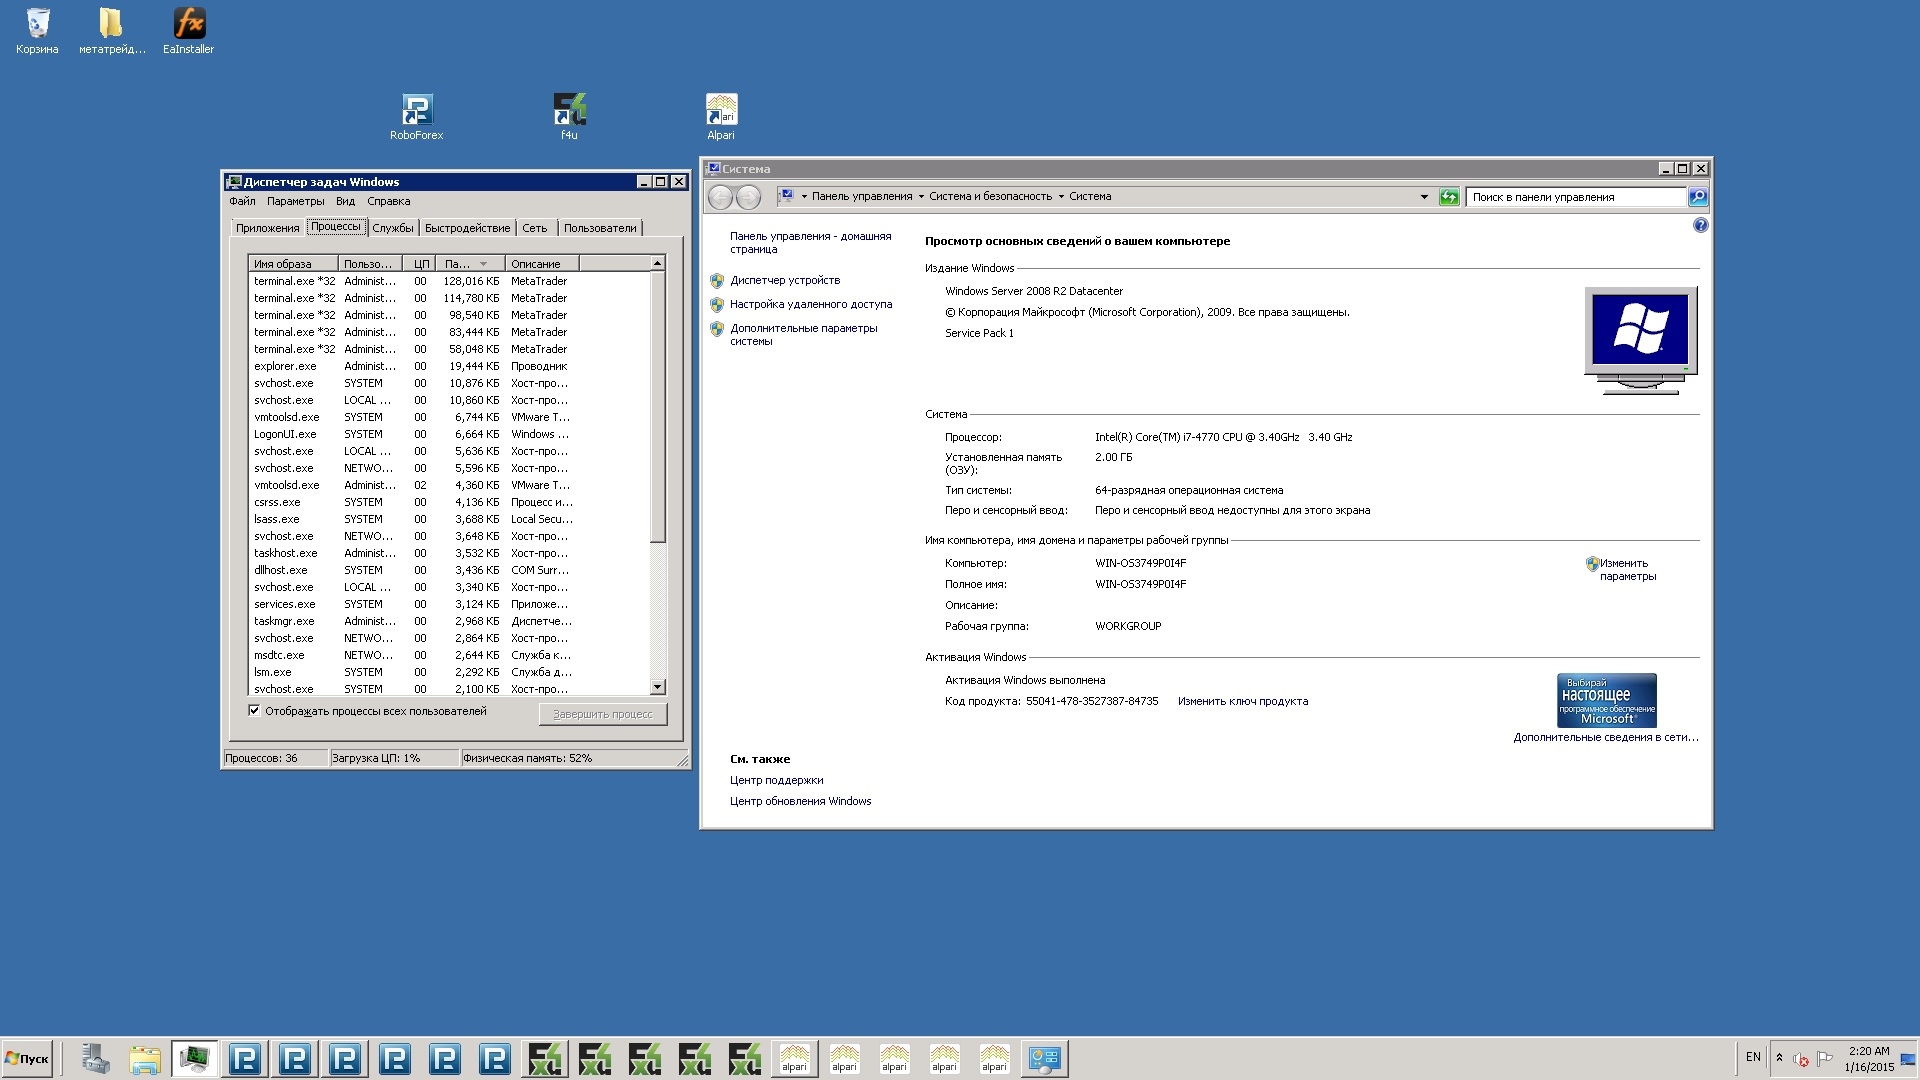This screenshot has height=1080, width=1920.
Task: Refresh the Система control panel page
Action: coord(1449,197)
